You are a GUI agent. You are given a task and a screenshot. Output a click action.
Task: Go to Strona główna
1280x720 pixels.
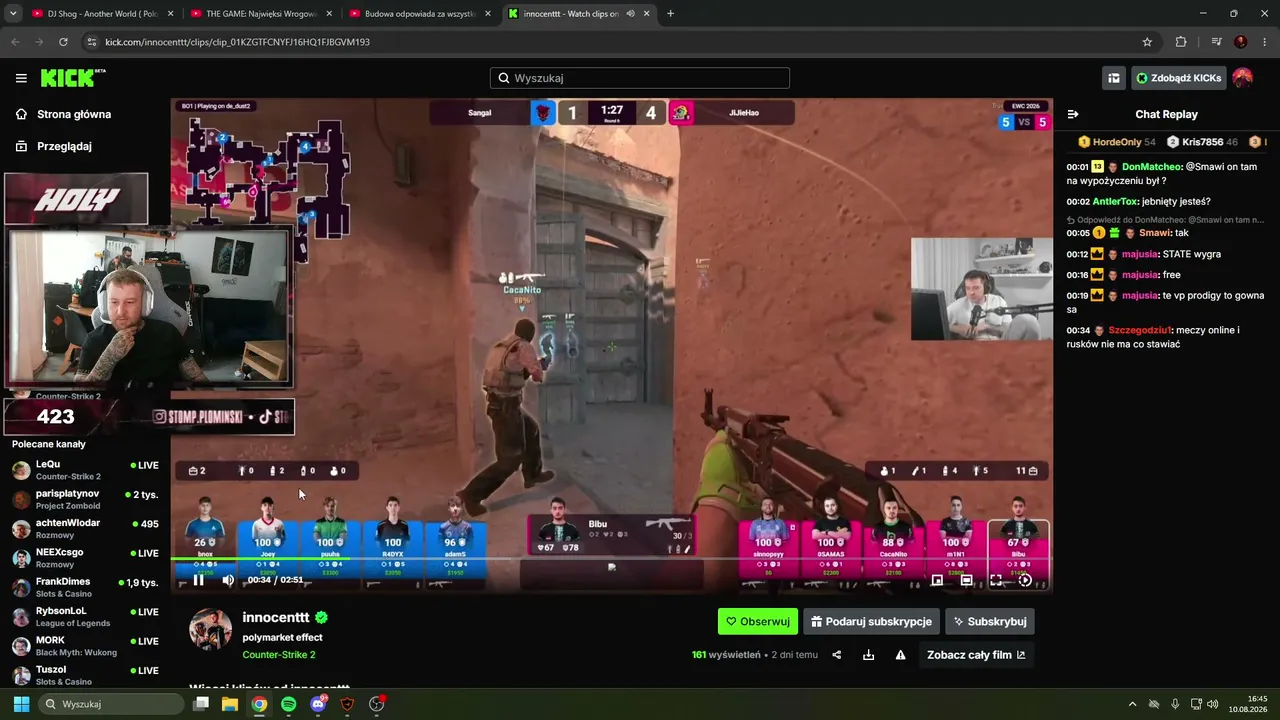click(x=74, y=114)
